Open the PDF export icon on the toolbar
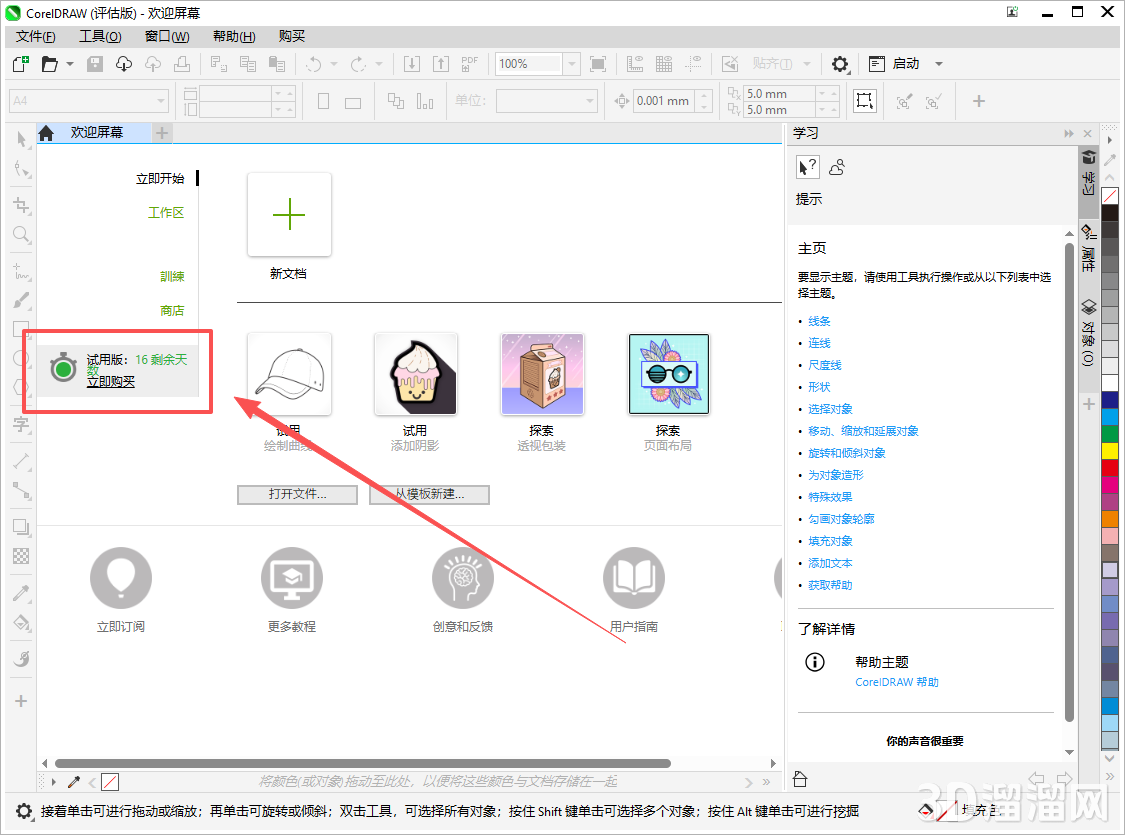1125x835 pixels. click(x=468, y=63)
